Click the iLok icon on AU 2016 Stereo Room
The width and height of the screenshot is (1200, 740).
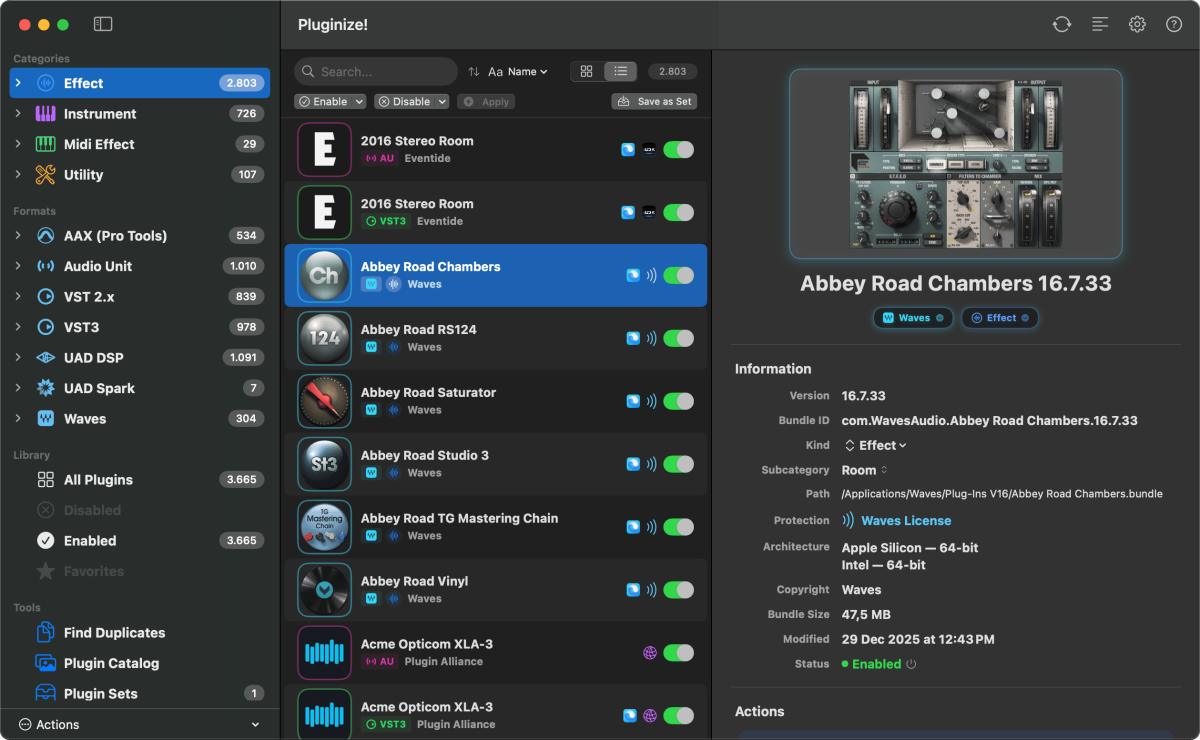(x=649, y=150)
